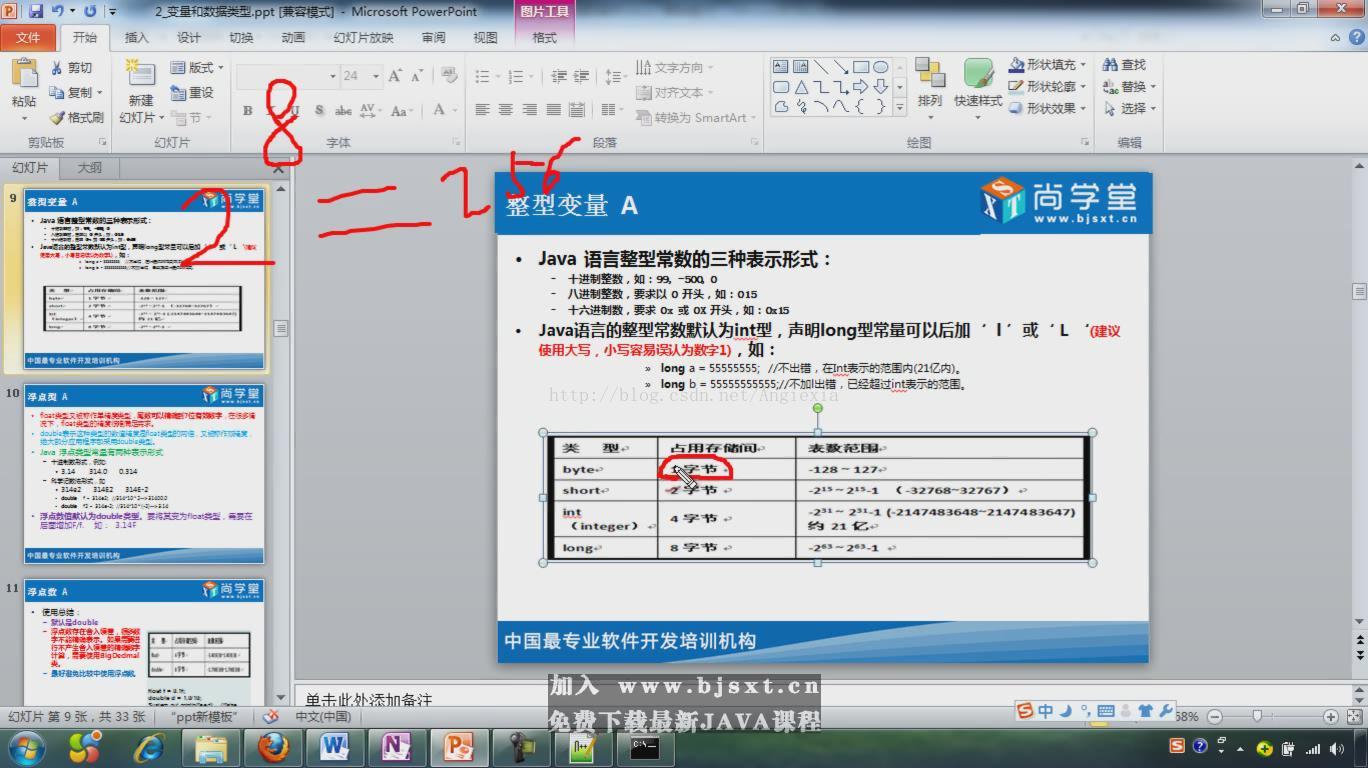
Task: Open the File (文件) tab
Action: pos(28,38)
